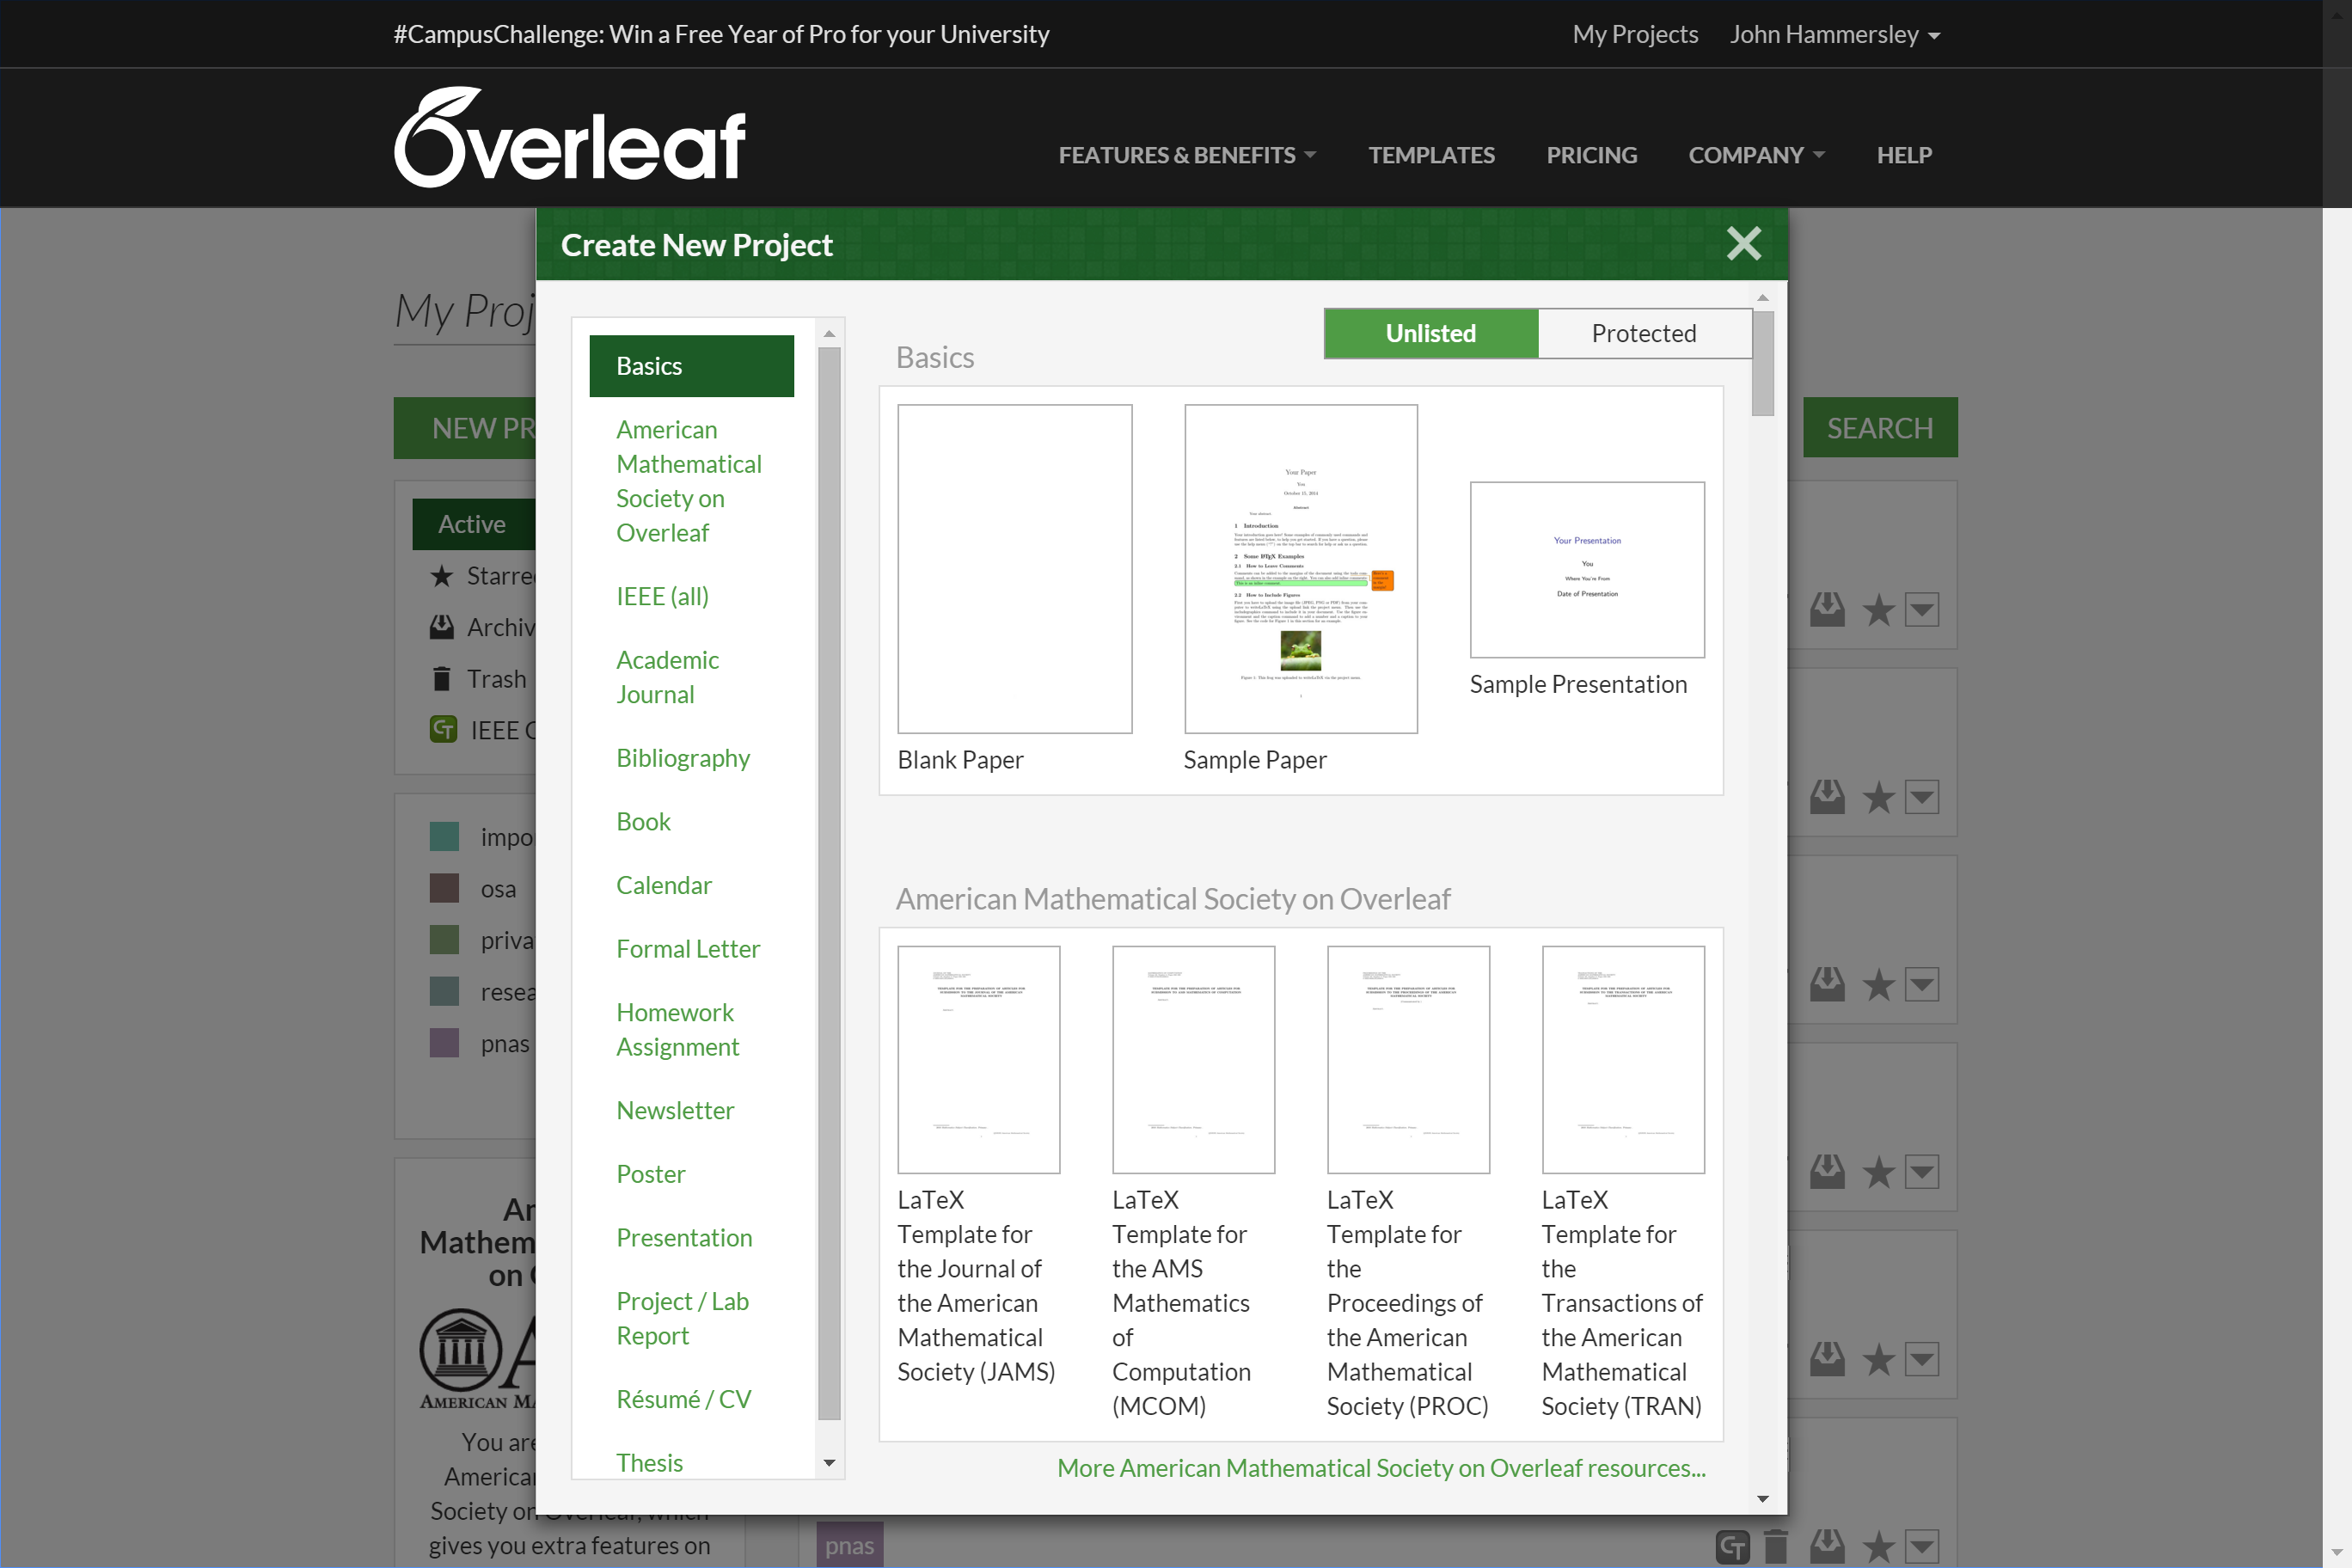Open the Pricing menu item

click(x=1592, y=154)
